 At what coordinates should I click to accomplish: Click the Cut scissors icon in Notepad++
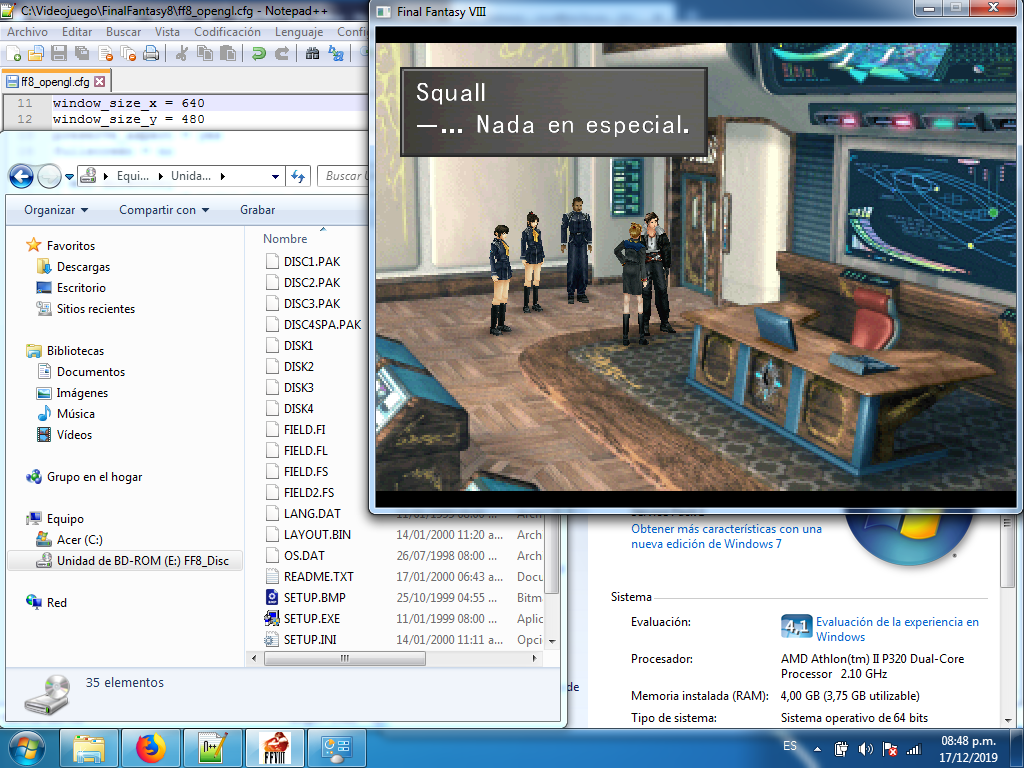click(x=182, y=54)
